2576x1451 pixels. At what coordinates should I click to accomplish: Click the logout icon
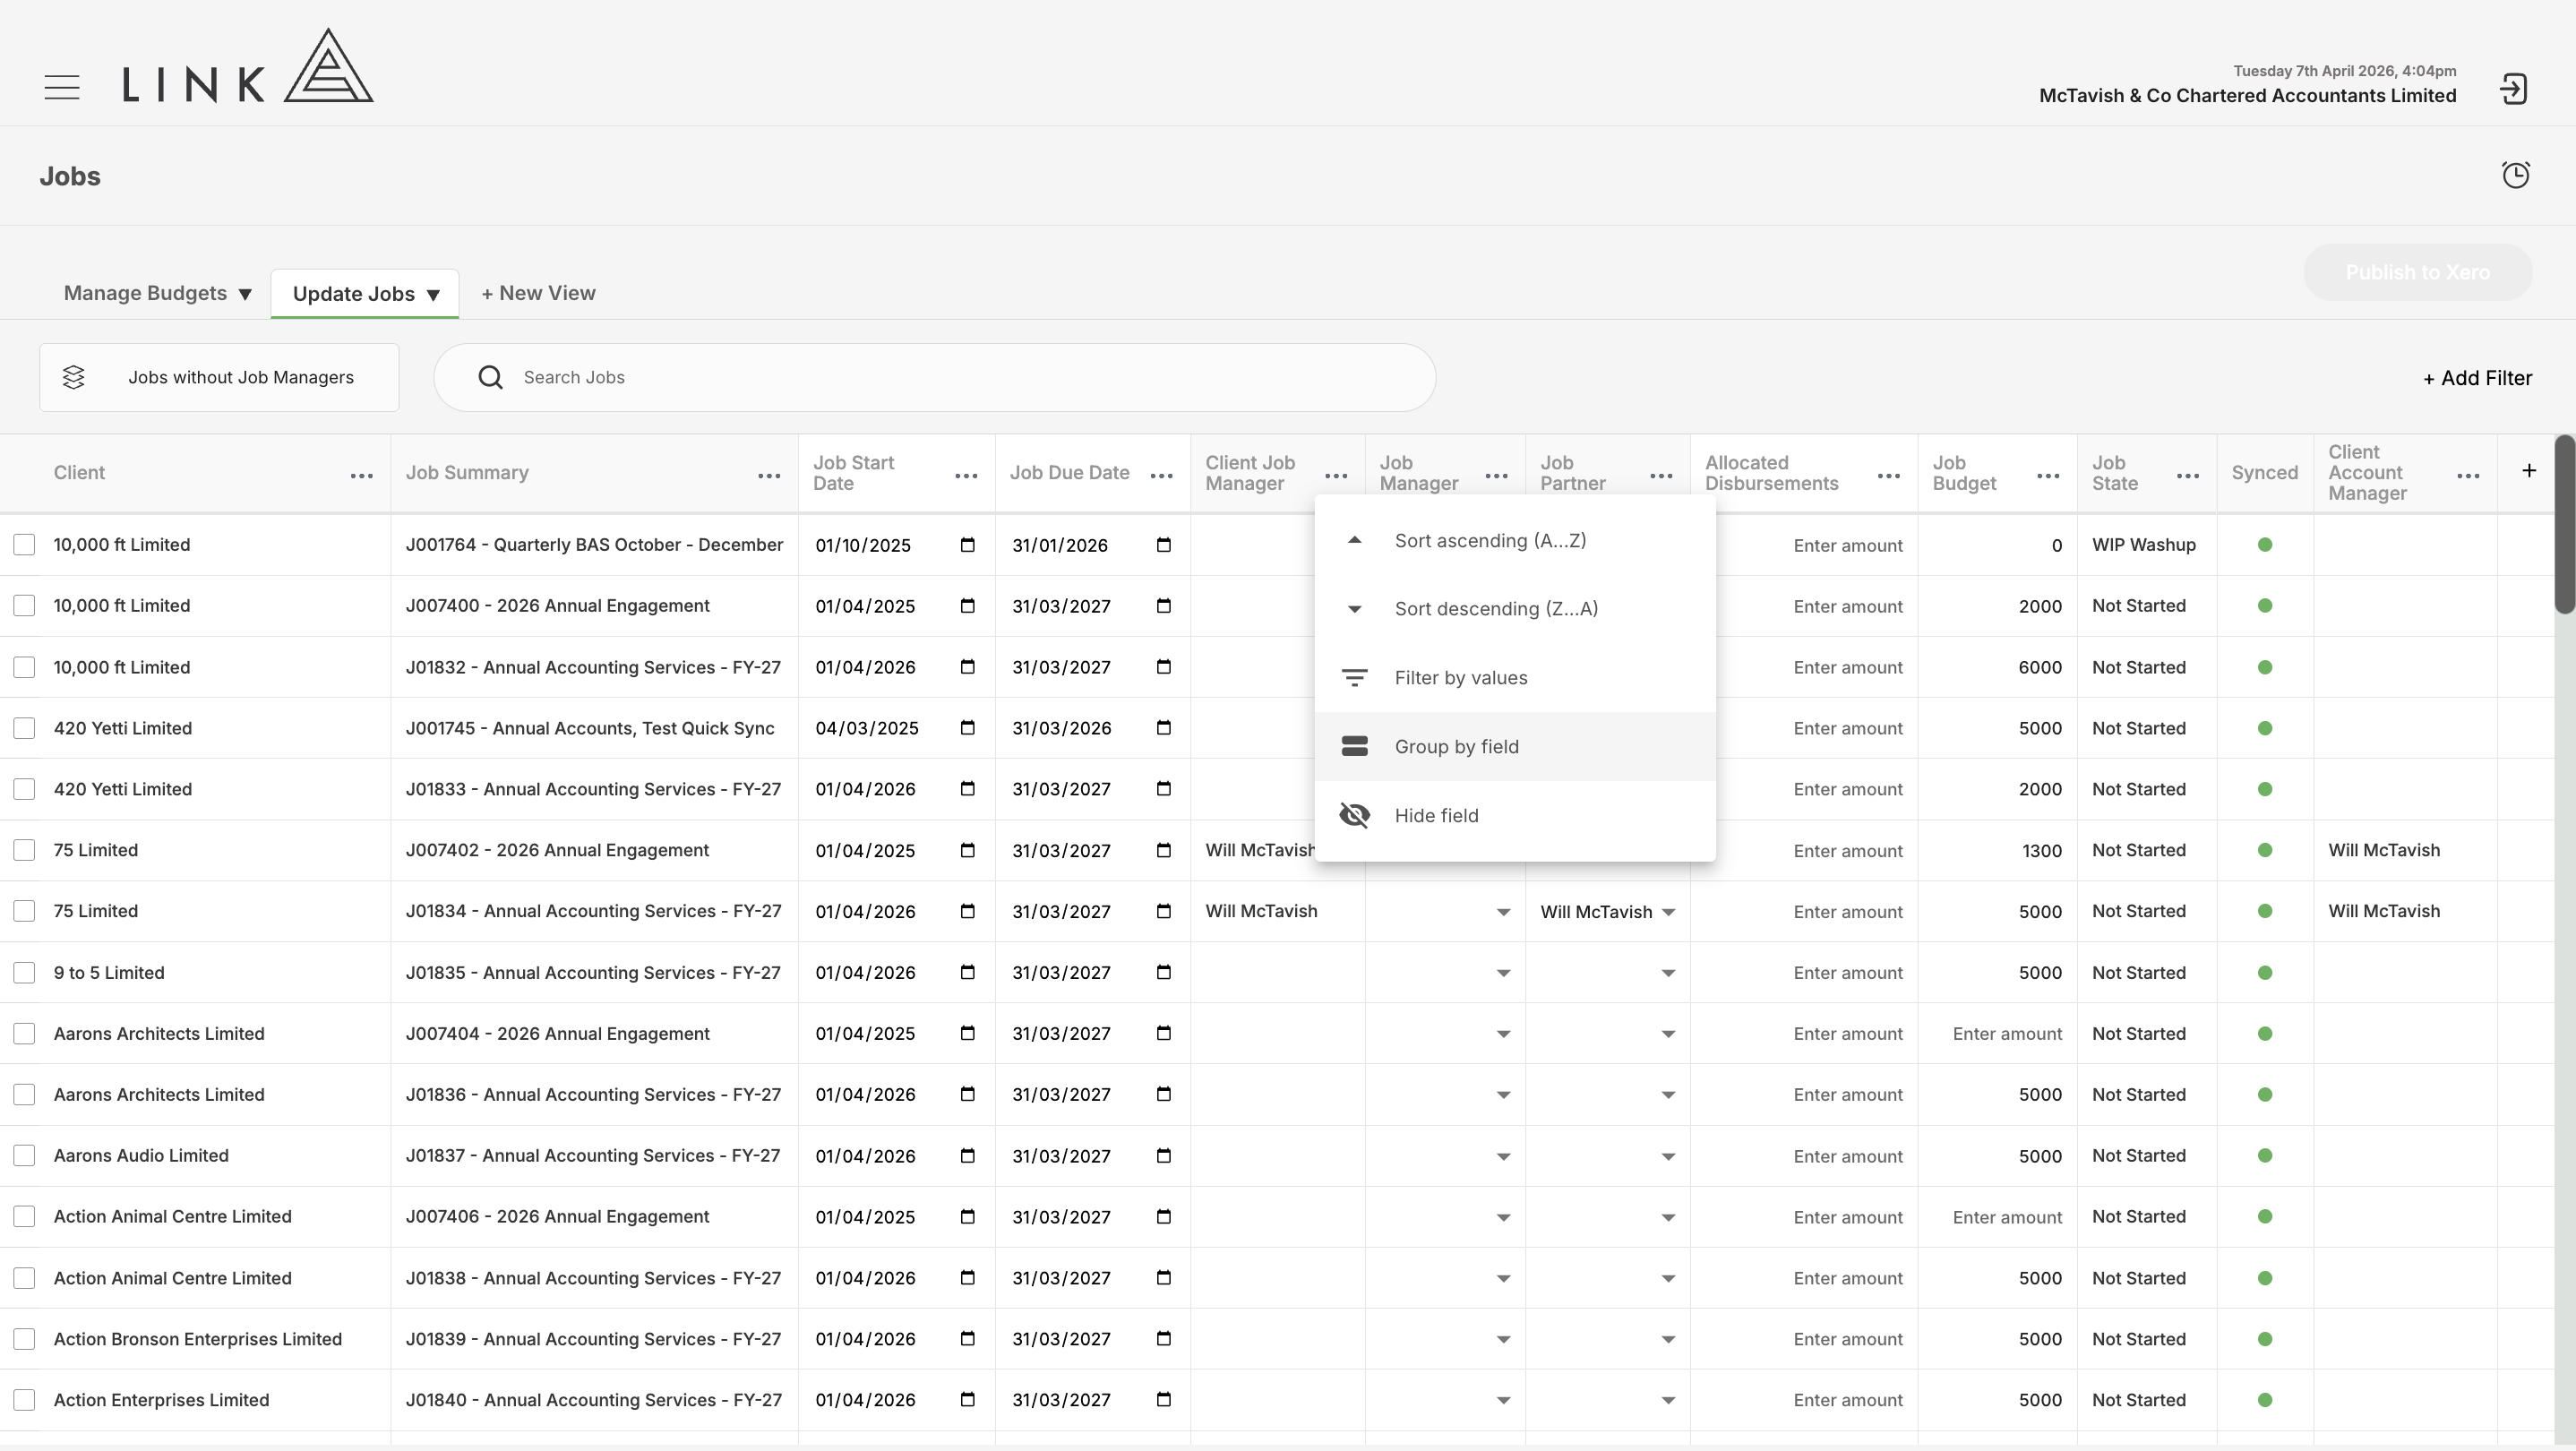[2513, 89]
